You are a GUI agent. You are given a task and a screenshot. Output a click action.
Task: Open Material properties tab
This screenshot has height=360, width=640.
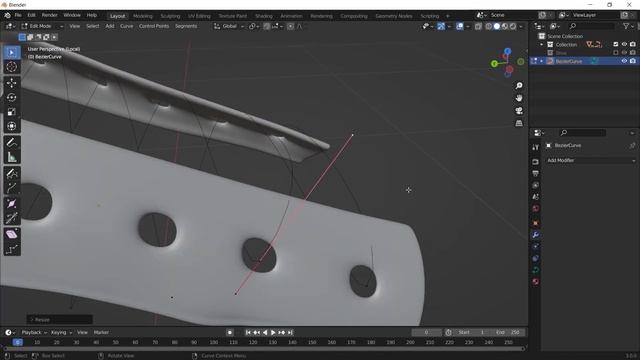point(536,282)
